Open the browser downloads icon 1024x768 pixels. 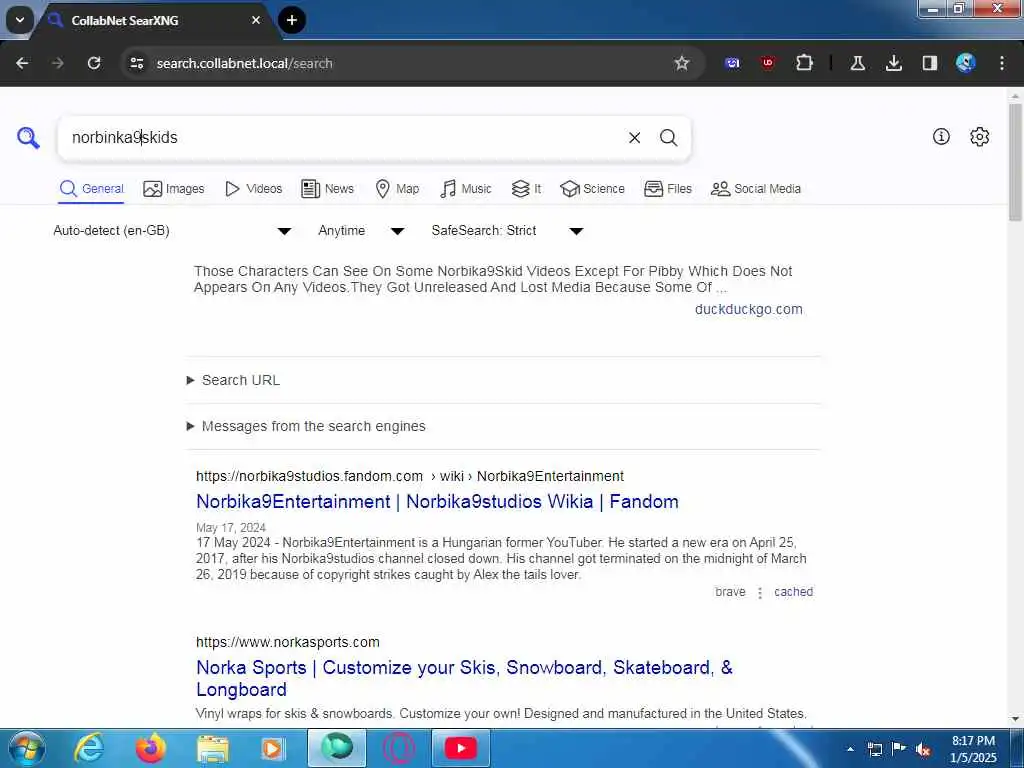[x=893, y=63]
